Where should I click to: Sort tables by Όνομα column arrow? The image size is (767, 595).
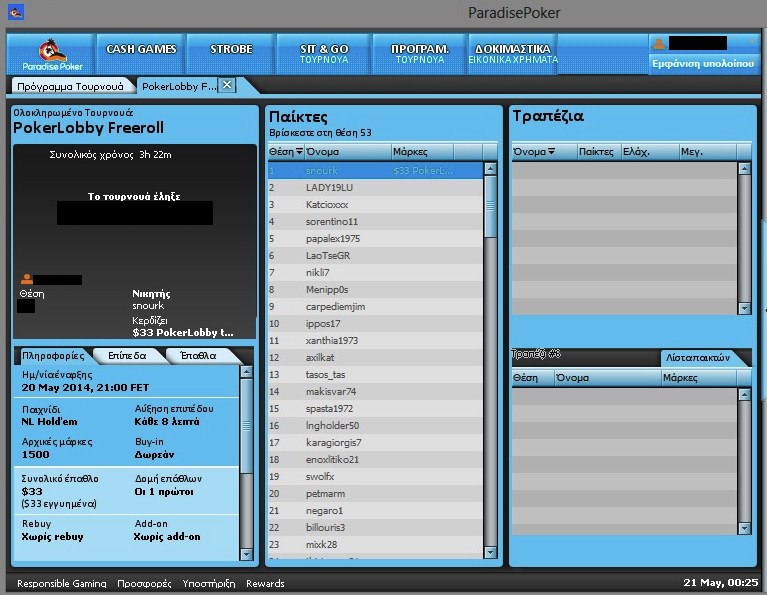[x=551, y=152]
